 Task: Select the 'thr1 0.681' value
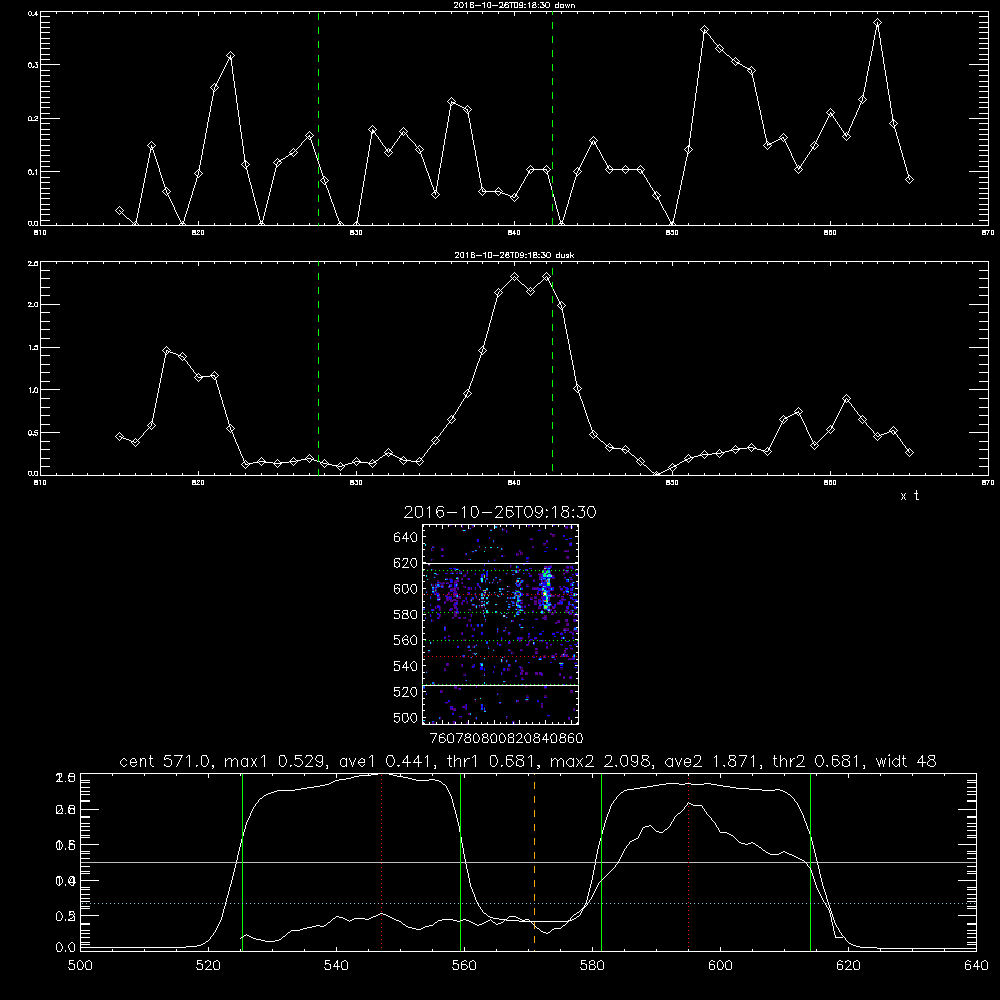490,761
